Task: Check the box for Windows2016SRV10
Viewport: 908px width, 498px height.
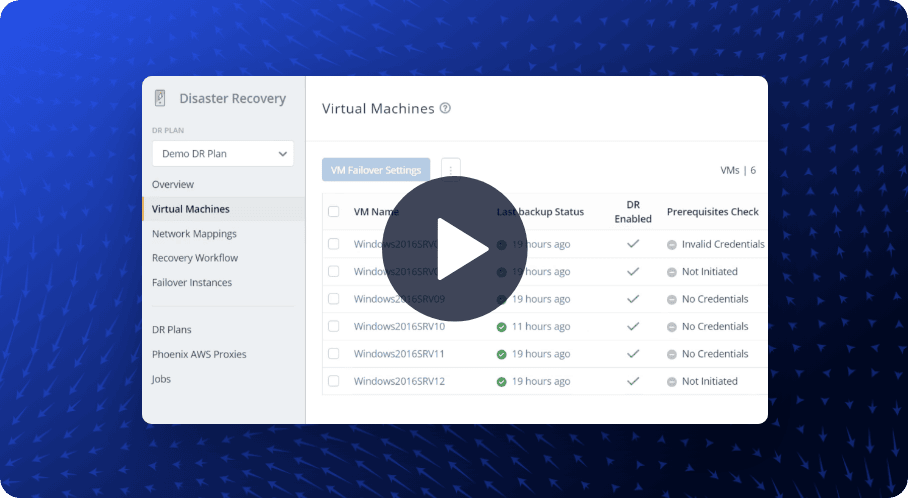Action: [334, 326]
